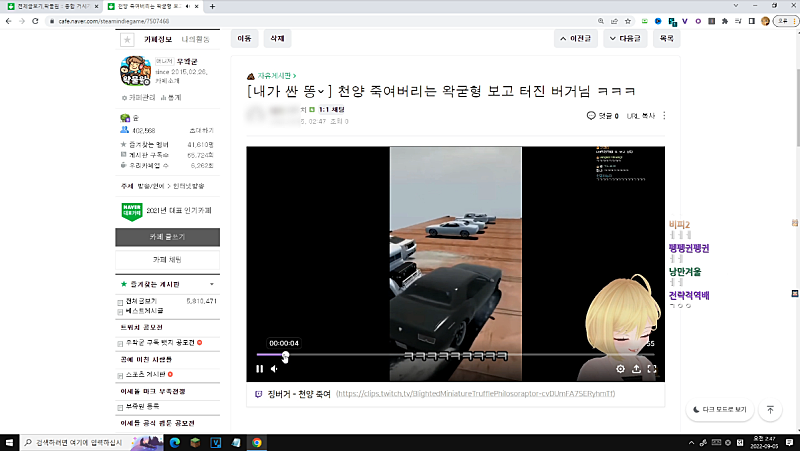The height and width of the screenshot is (451, 800).
Task: Open a new browser tab
Action: point(212,6)
